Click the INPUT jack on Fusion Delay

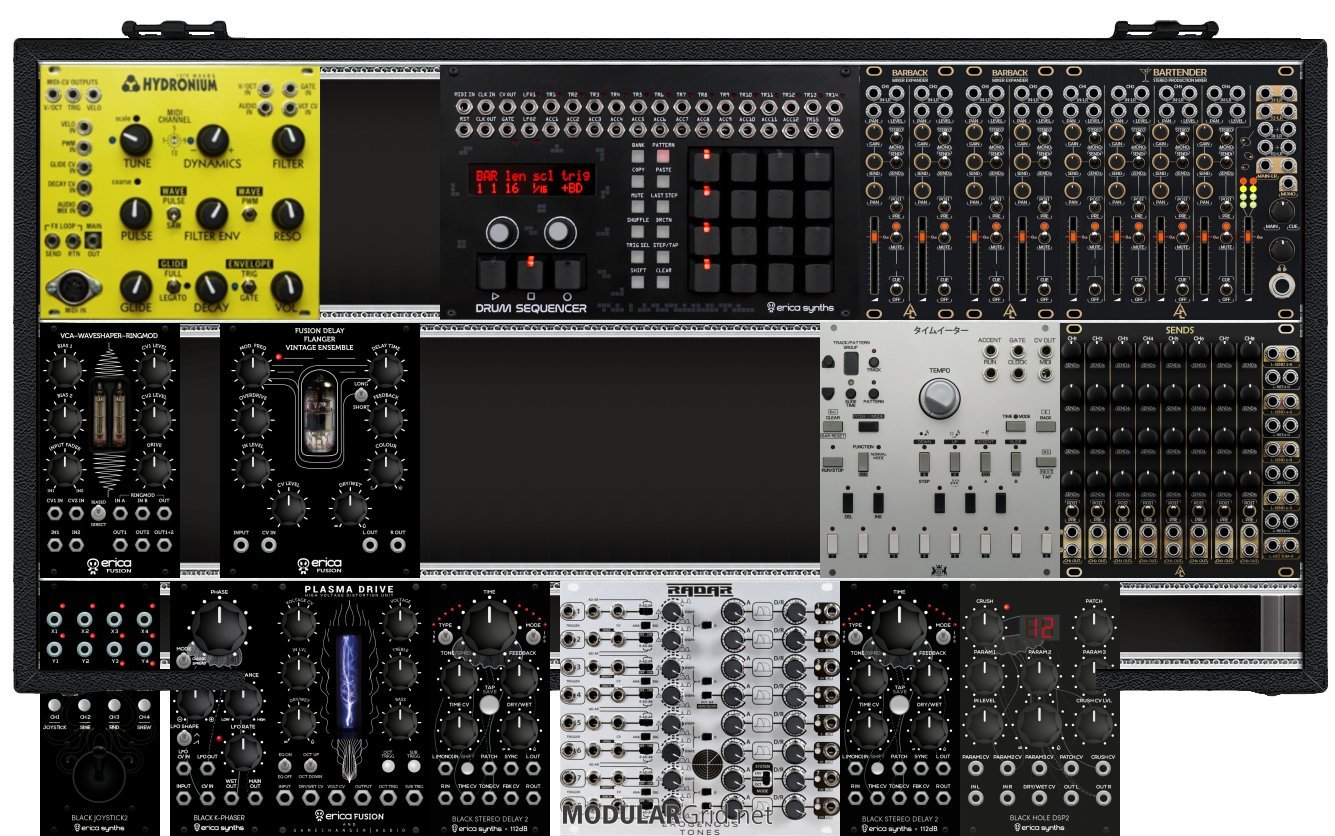click(241, 547)
